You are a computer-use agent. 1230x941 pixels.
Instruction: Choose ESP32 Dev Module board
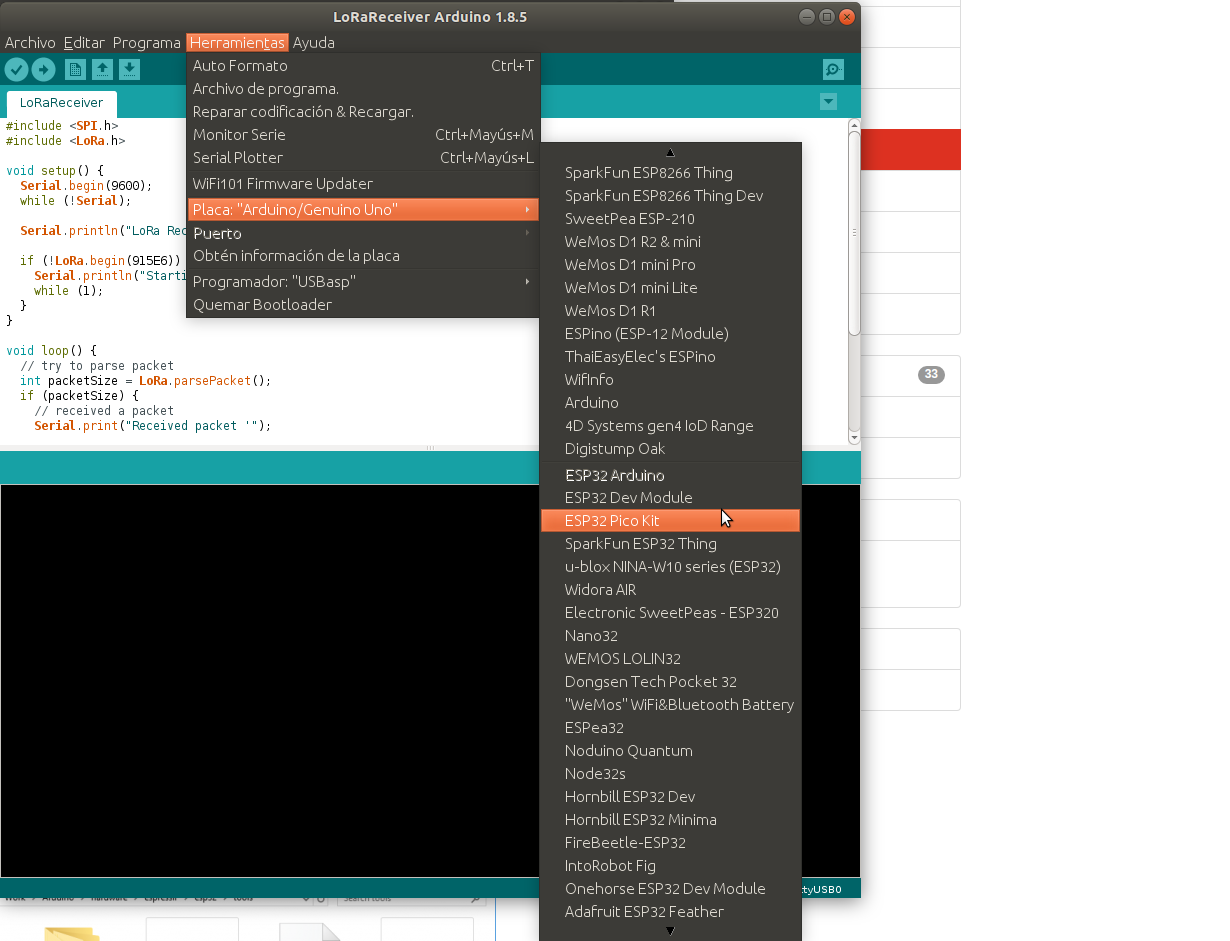[670, 498]
